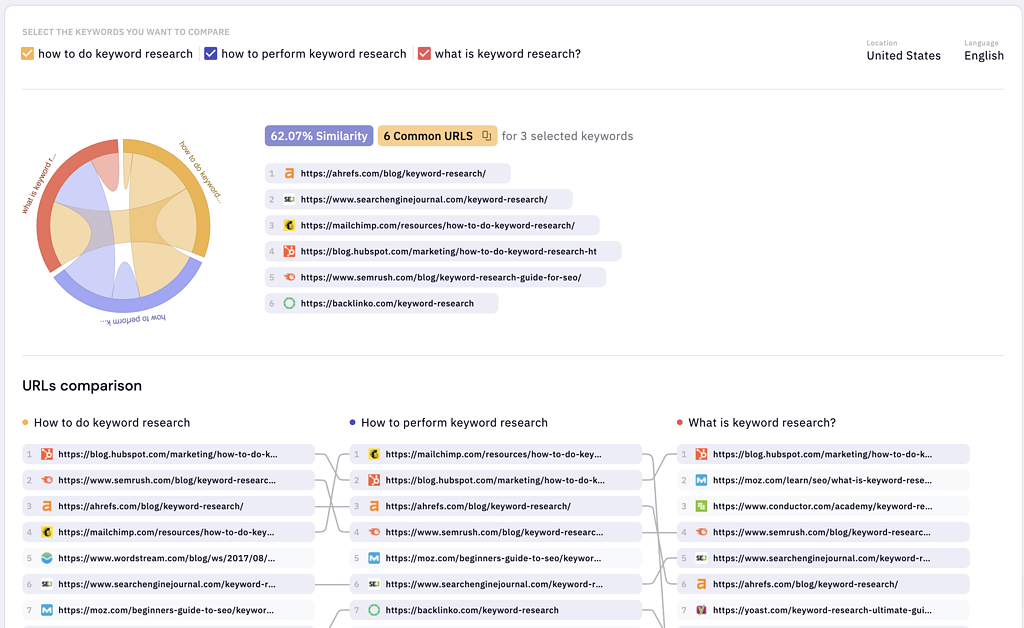
Task: Click Mailchimp icon in 'How to perform' column row 1
Action: pos(374,454)
